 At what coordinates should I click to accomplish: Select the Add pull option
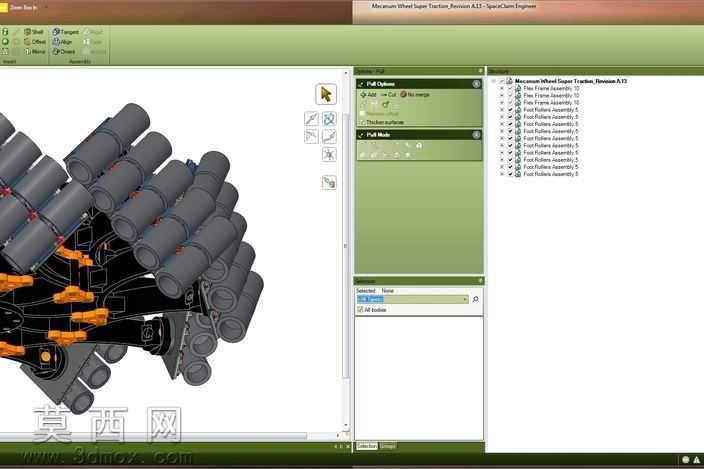pyautogui.click(x=368, y=95)
